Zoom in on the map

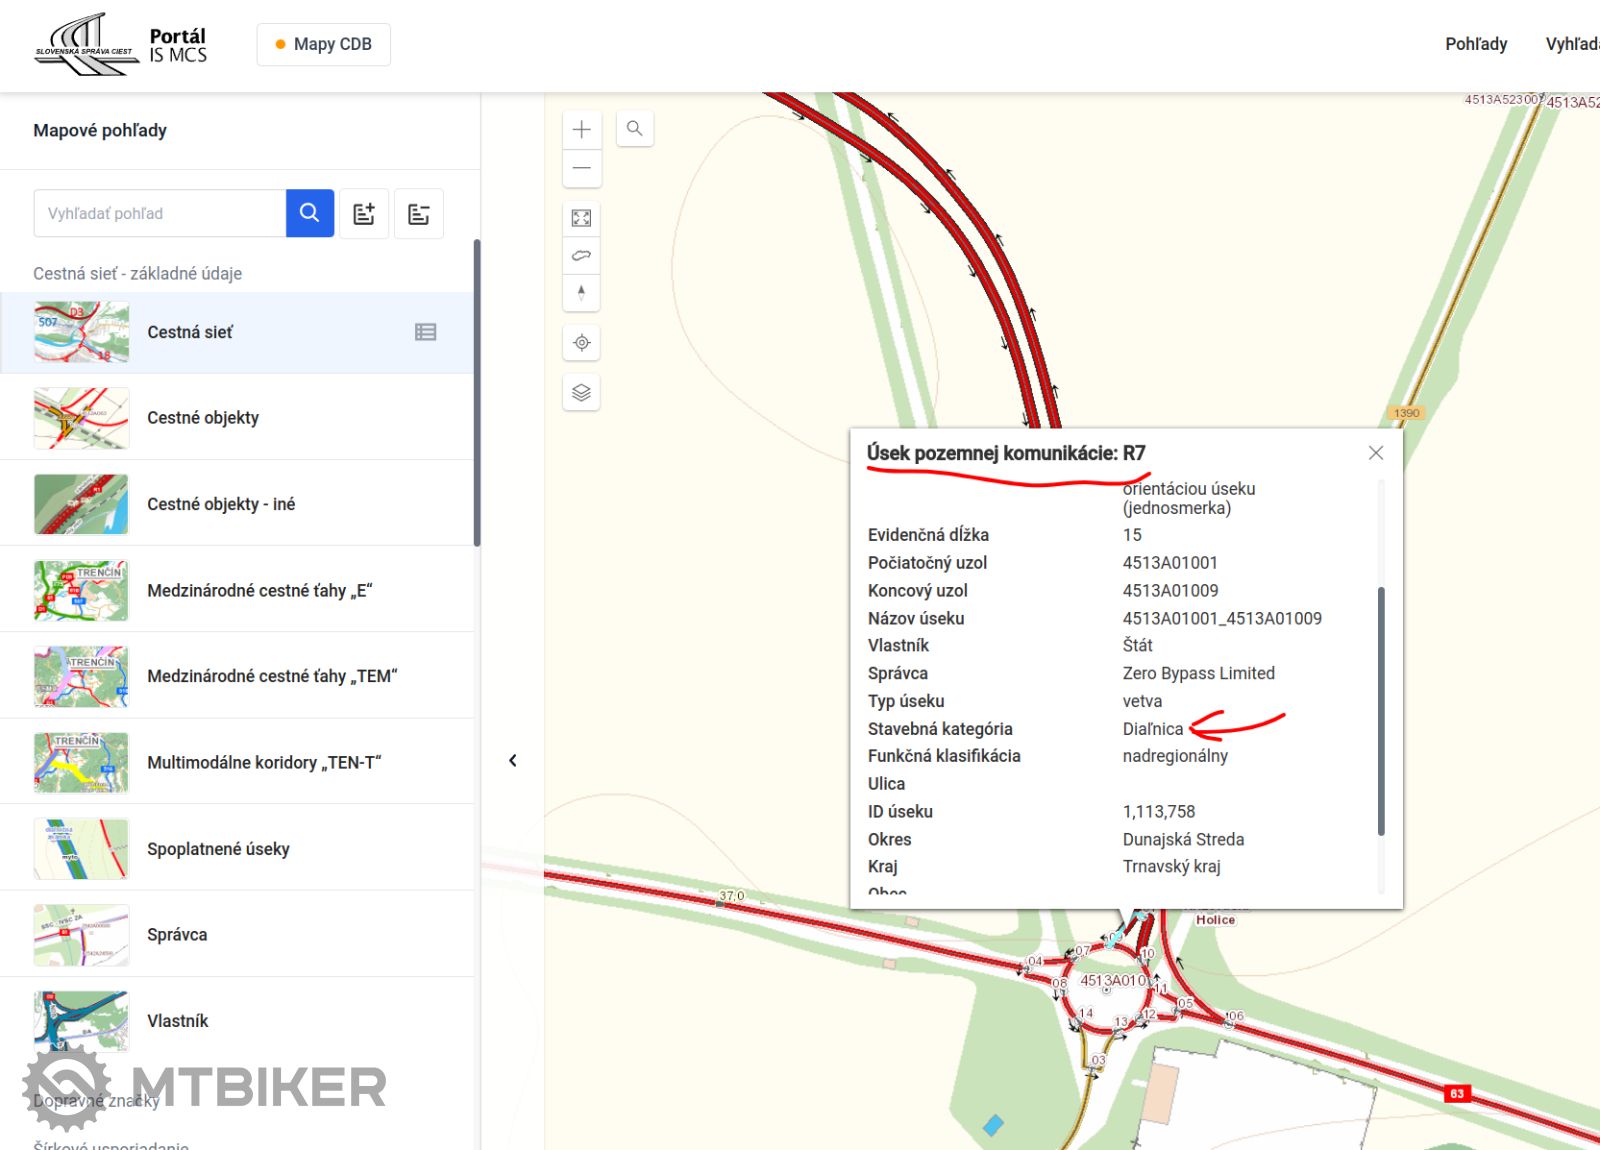(582, 130)
